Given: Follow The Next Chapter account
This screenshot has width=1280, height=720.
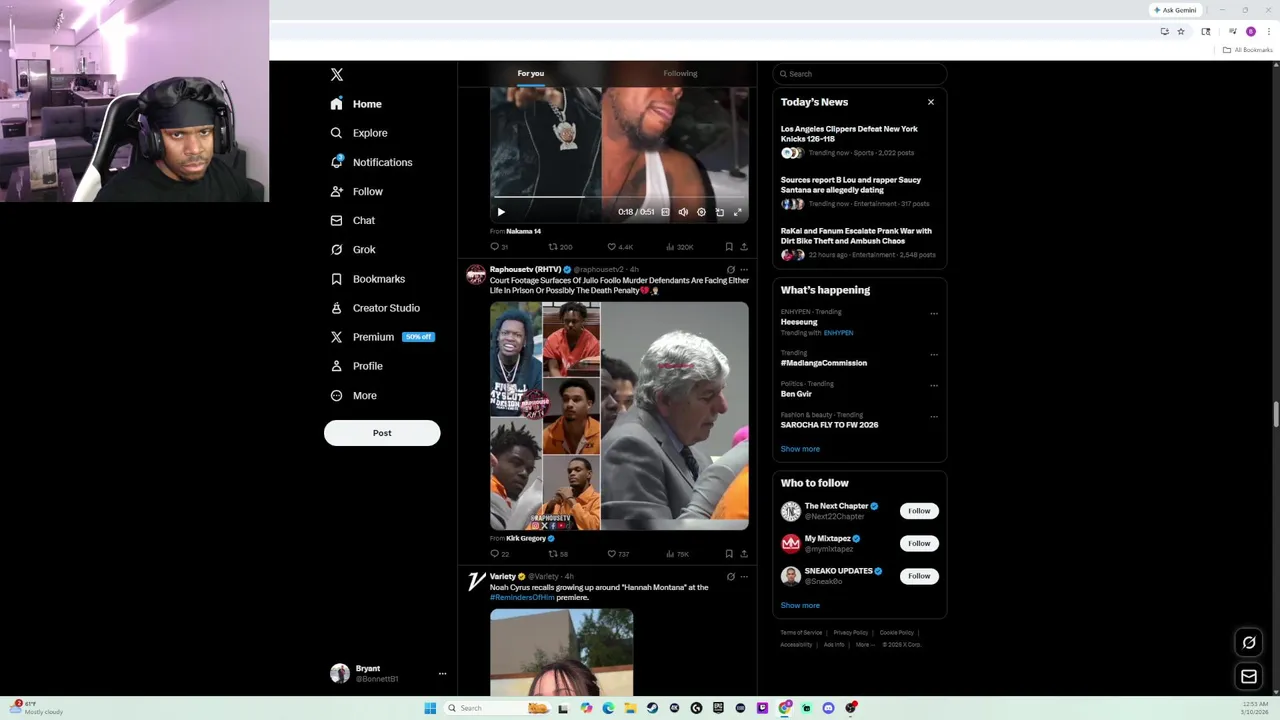Looking at the screenshot, I should point(919,511).
